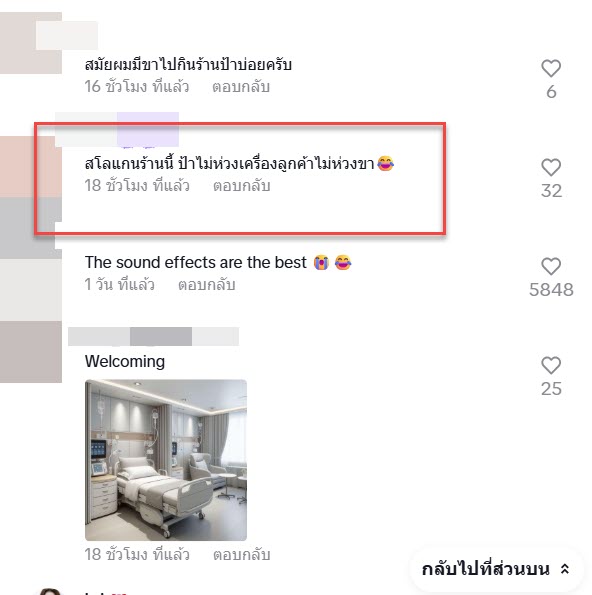
Task: Click ตอบกลับ under the 1 วัน comment
Action: pos(206,285)
